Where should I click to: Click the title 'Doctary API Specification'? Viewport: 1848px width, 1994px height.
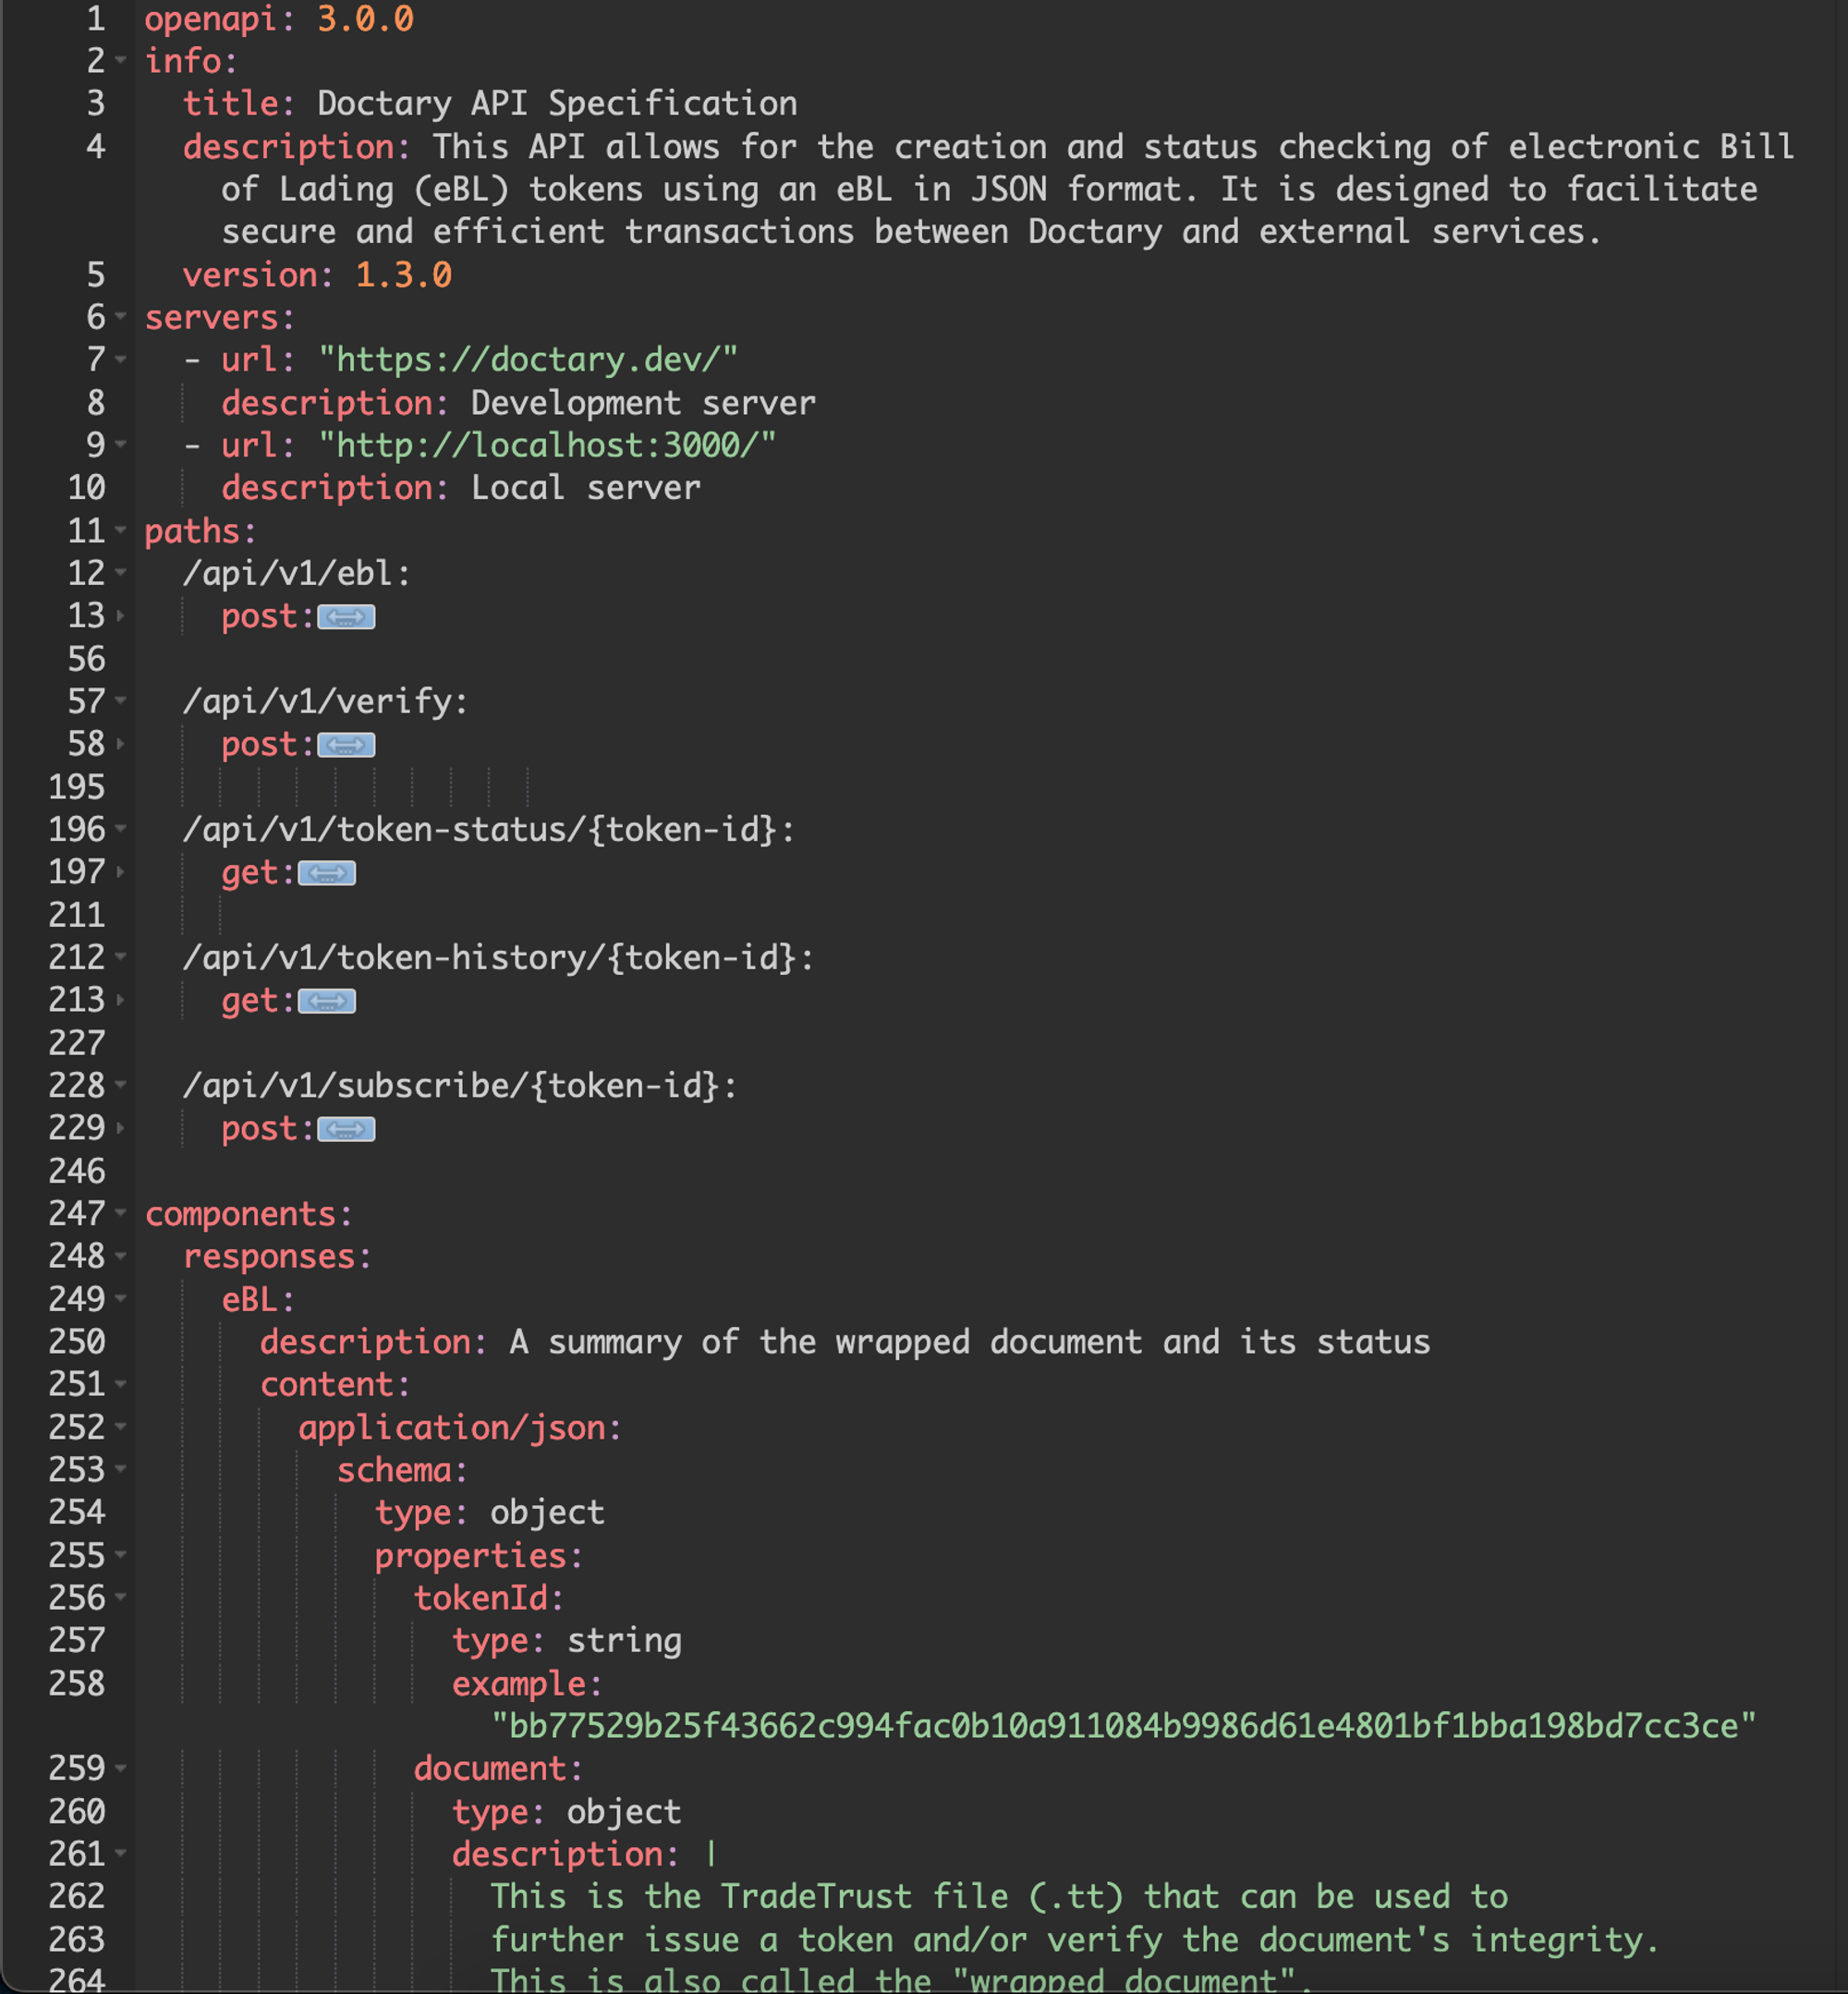(x=557, y=103)
